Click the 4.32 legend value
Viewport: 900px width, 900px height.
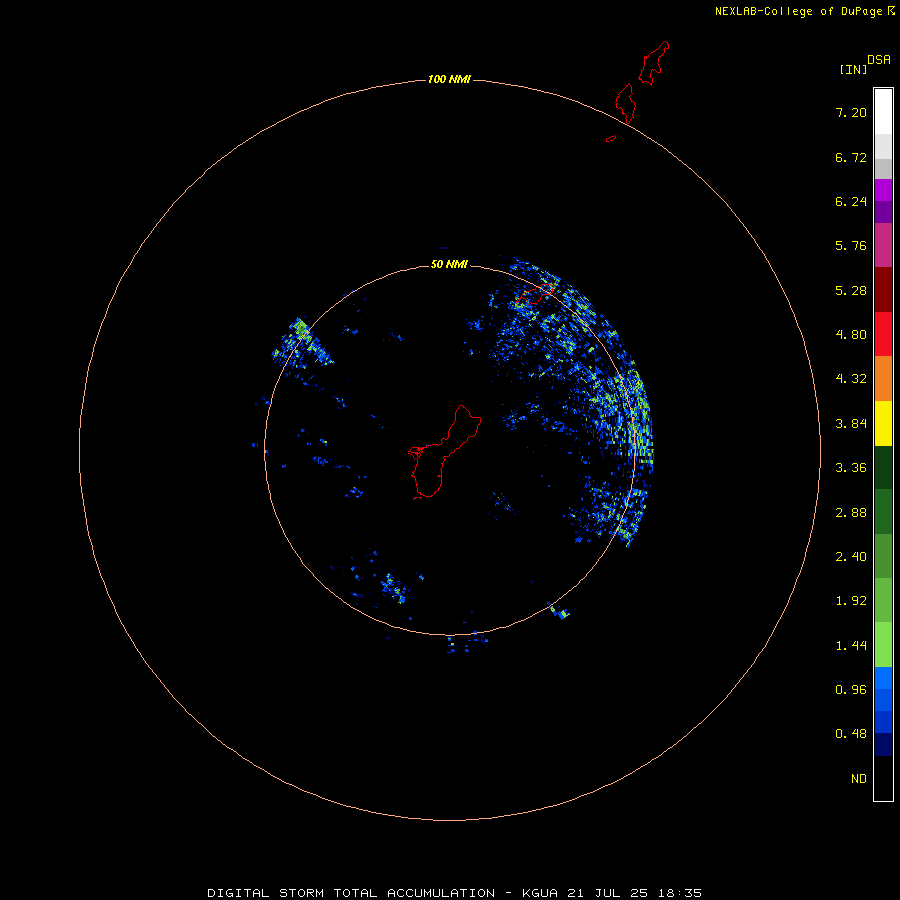pyautogui.click(x=851, y=379)
